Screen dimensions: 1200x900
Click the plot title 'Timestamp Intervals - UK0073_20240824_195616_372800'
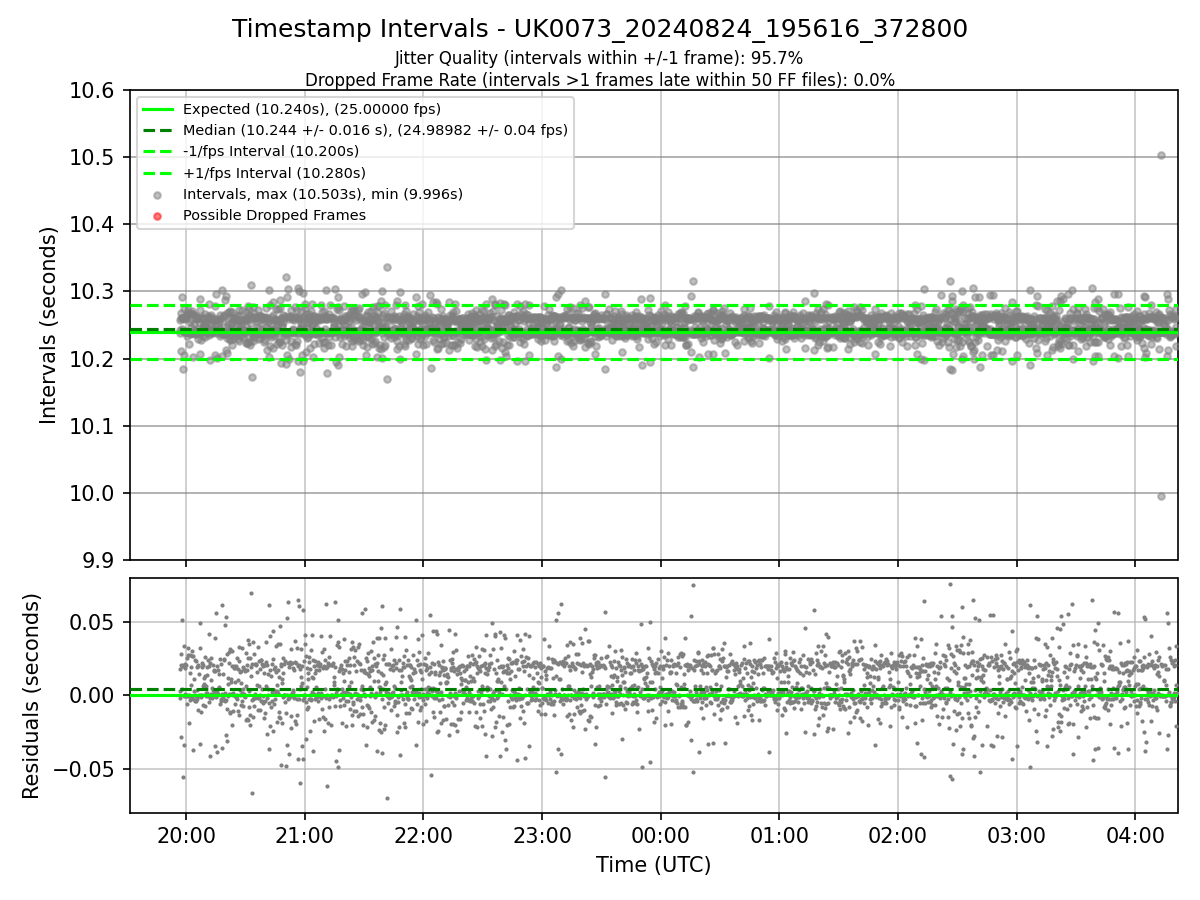tap(600, 29)
